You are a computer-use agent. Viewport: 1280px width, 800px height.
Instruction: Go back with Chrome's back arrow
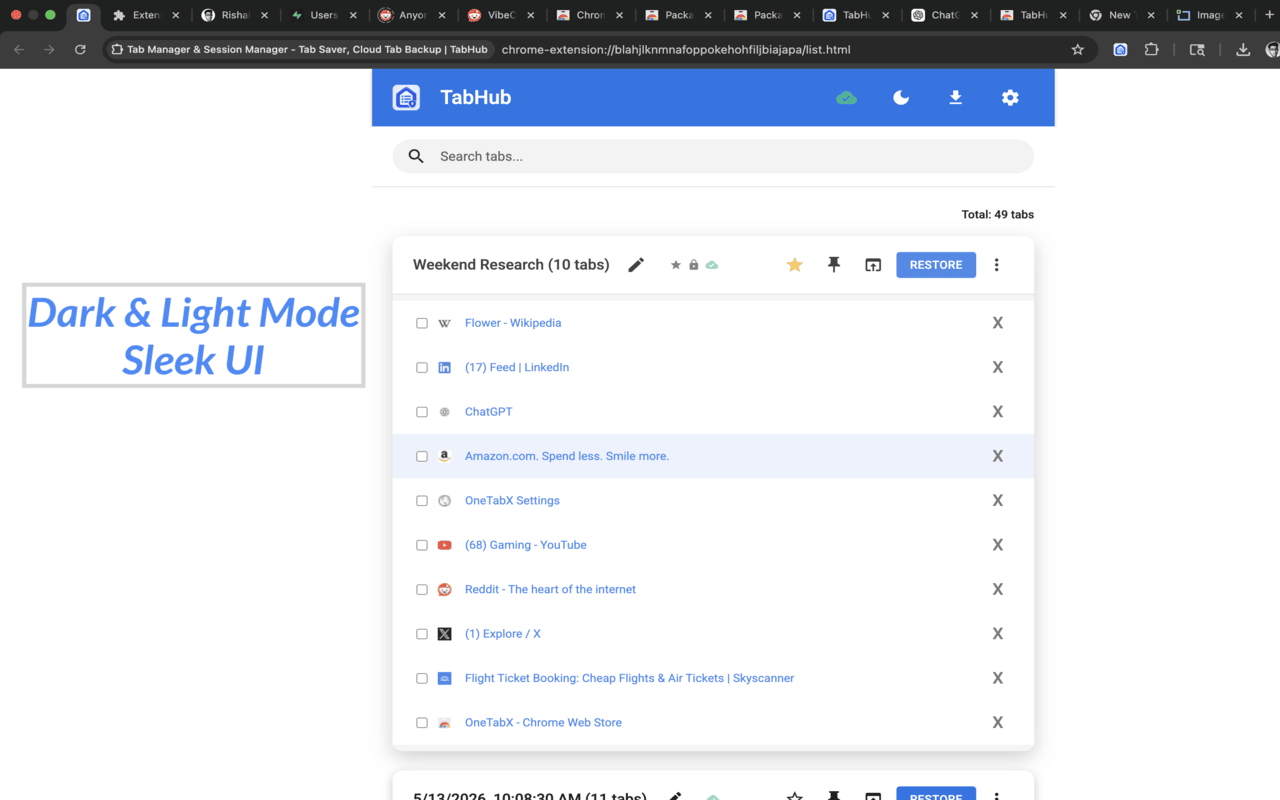click(19, 49)
